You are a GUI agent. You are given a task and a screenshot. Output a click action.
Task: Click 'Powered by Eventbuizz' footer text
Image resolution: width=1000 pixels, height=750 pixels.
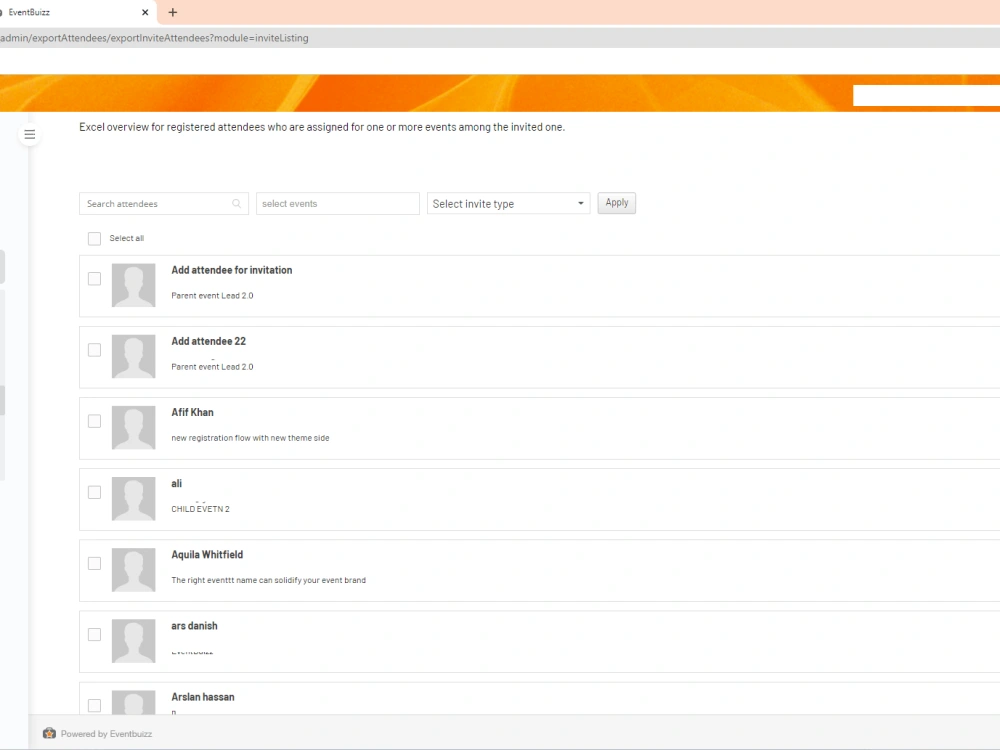[x=107, y=734]
